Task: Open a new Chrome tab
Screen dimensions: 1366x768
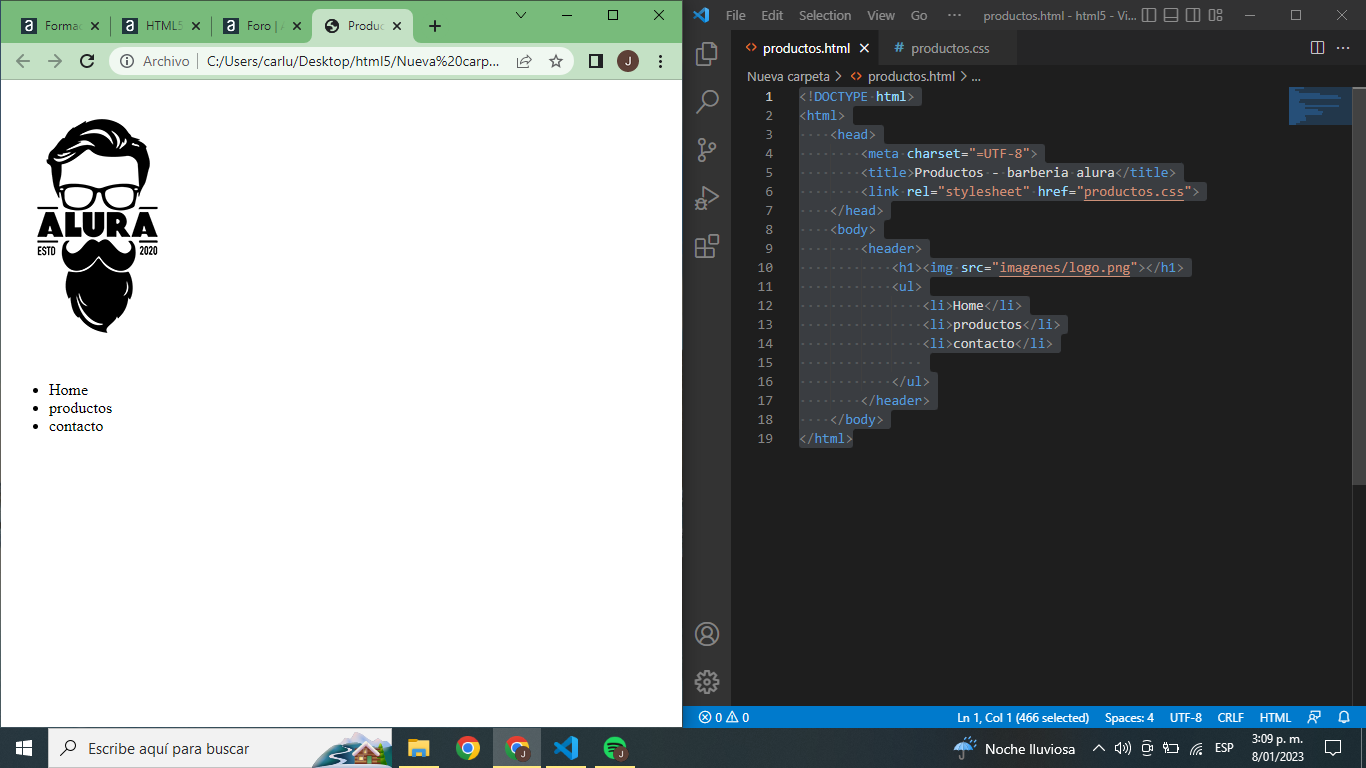Action: click(435, 26)
